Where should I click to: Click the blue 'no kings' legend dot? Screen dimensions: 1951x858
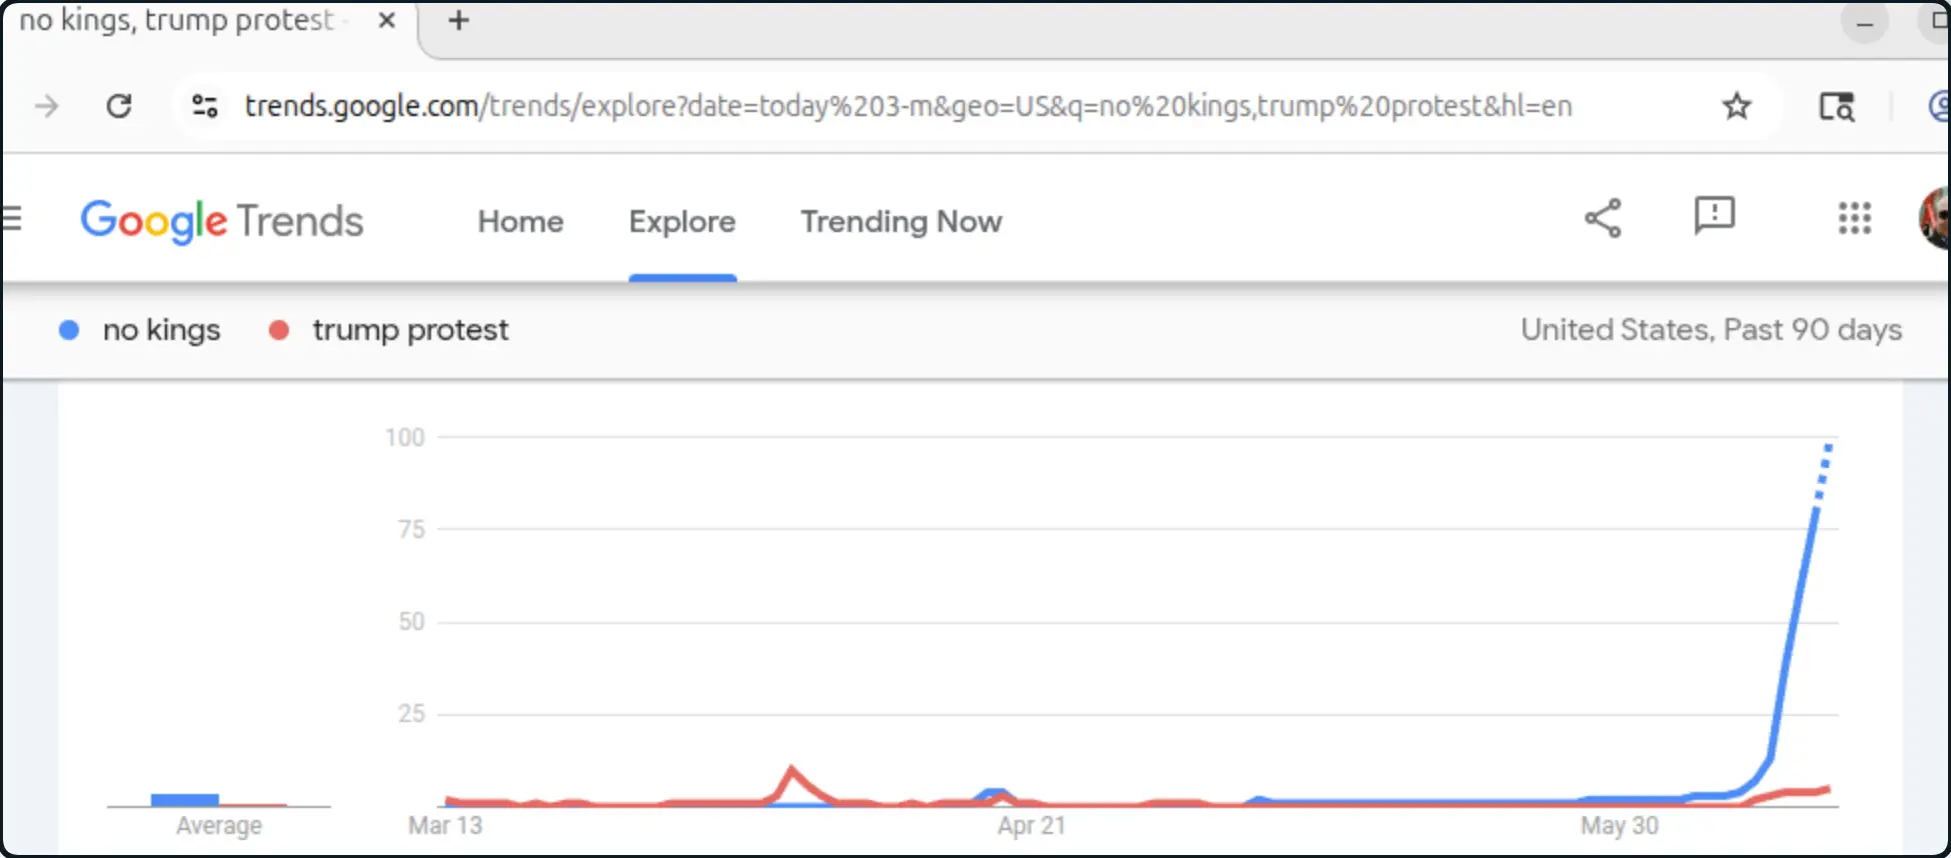(69, 330)
